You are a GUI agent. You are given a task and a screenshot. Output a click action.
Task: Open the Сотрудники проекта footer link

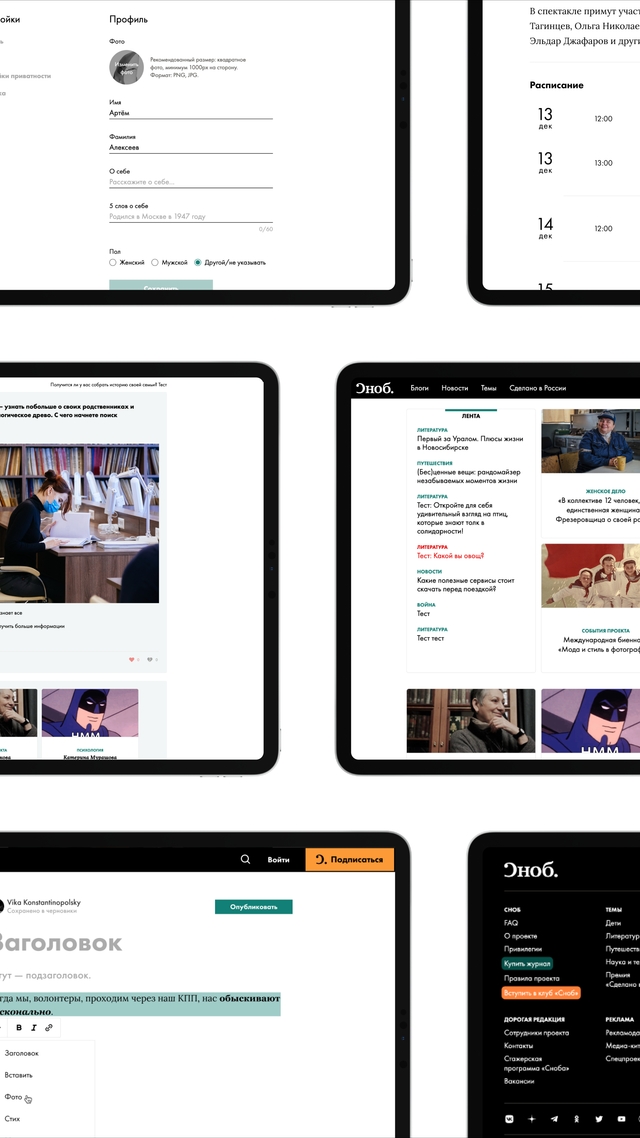(x=536, y=1033)
